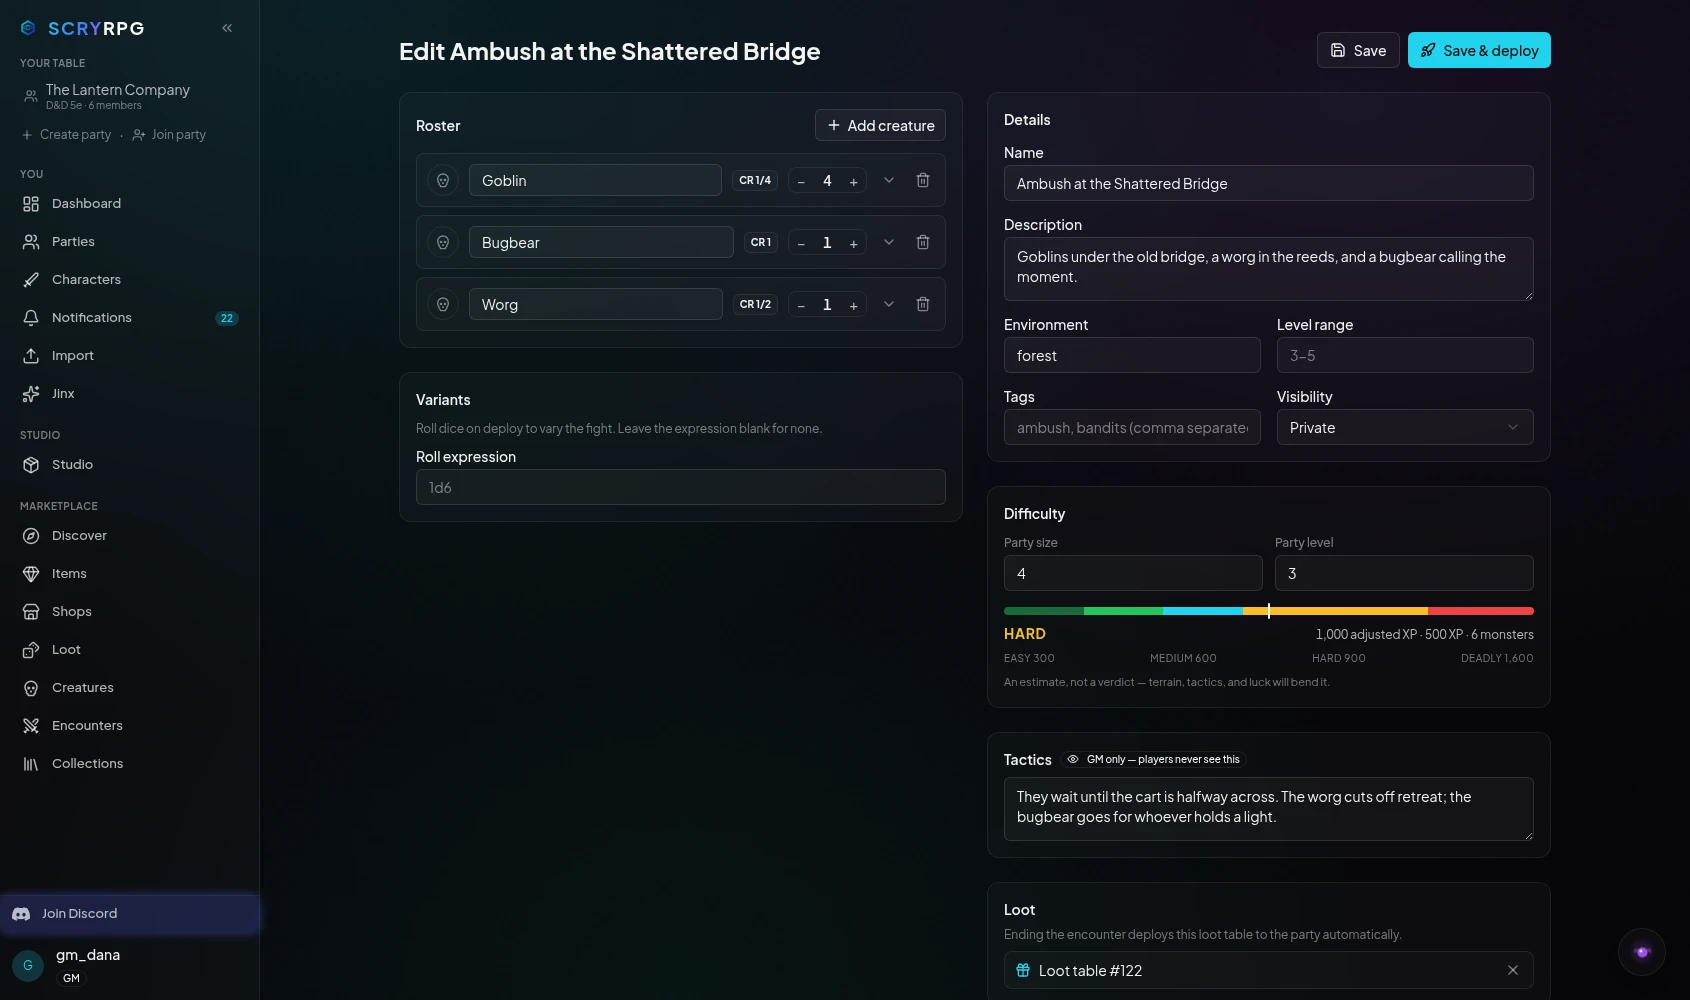Decrease Bugbear count with minus

click(x=801, y=243)
